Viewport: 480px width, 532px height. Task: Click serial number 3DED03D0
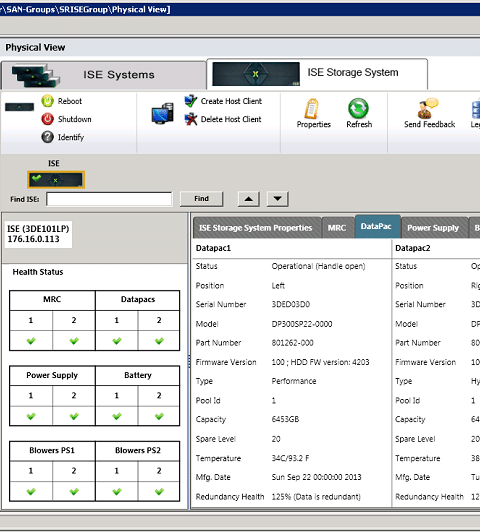point(291,305)
